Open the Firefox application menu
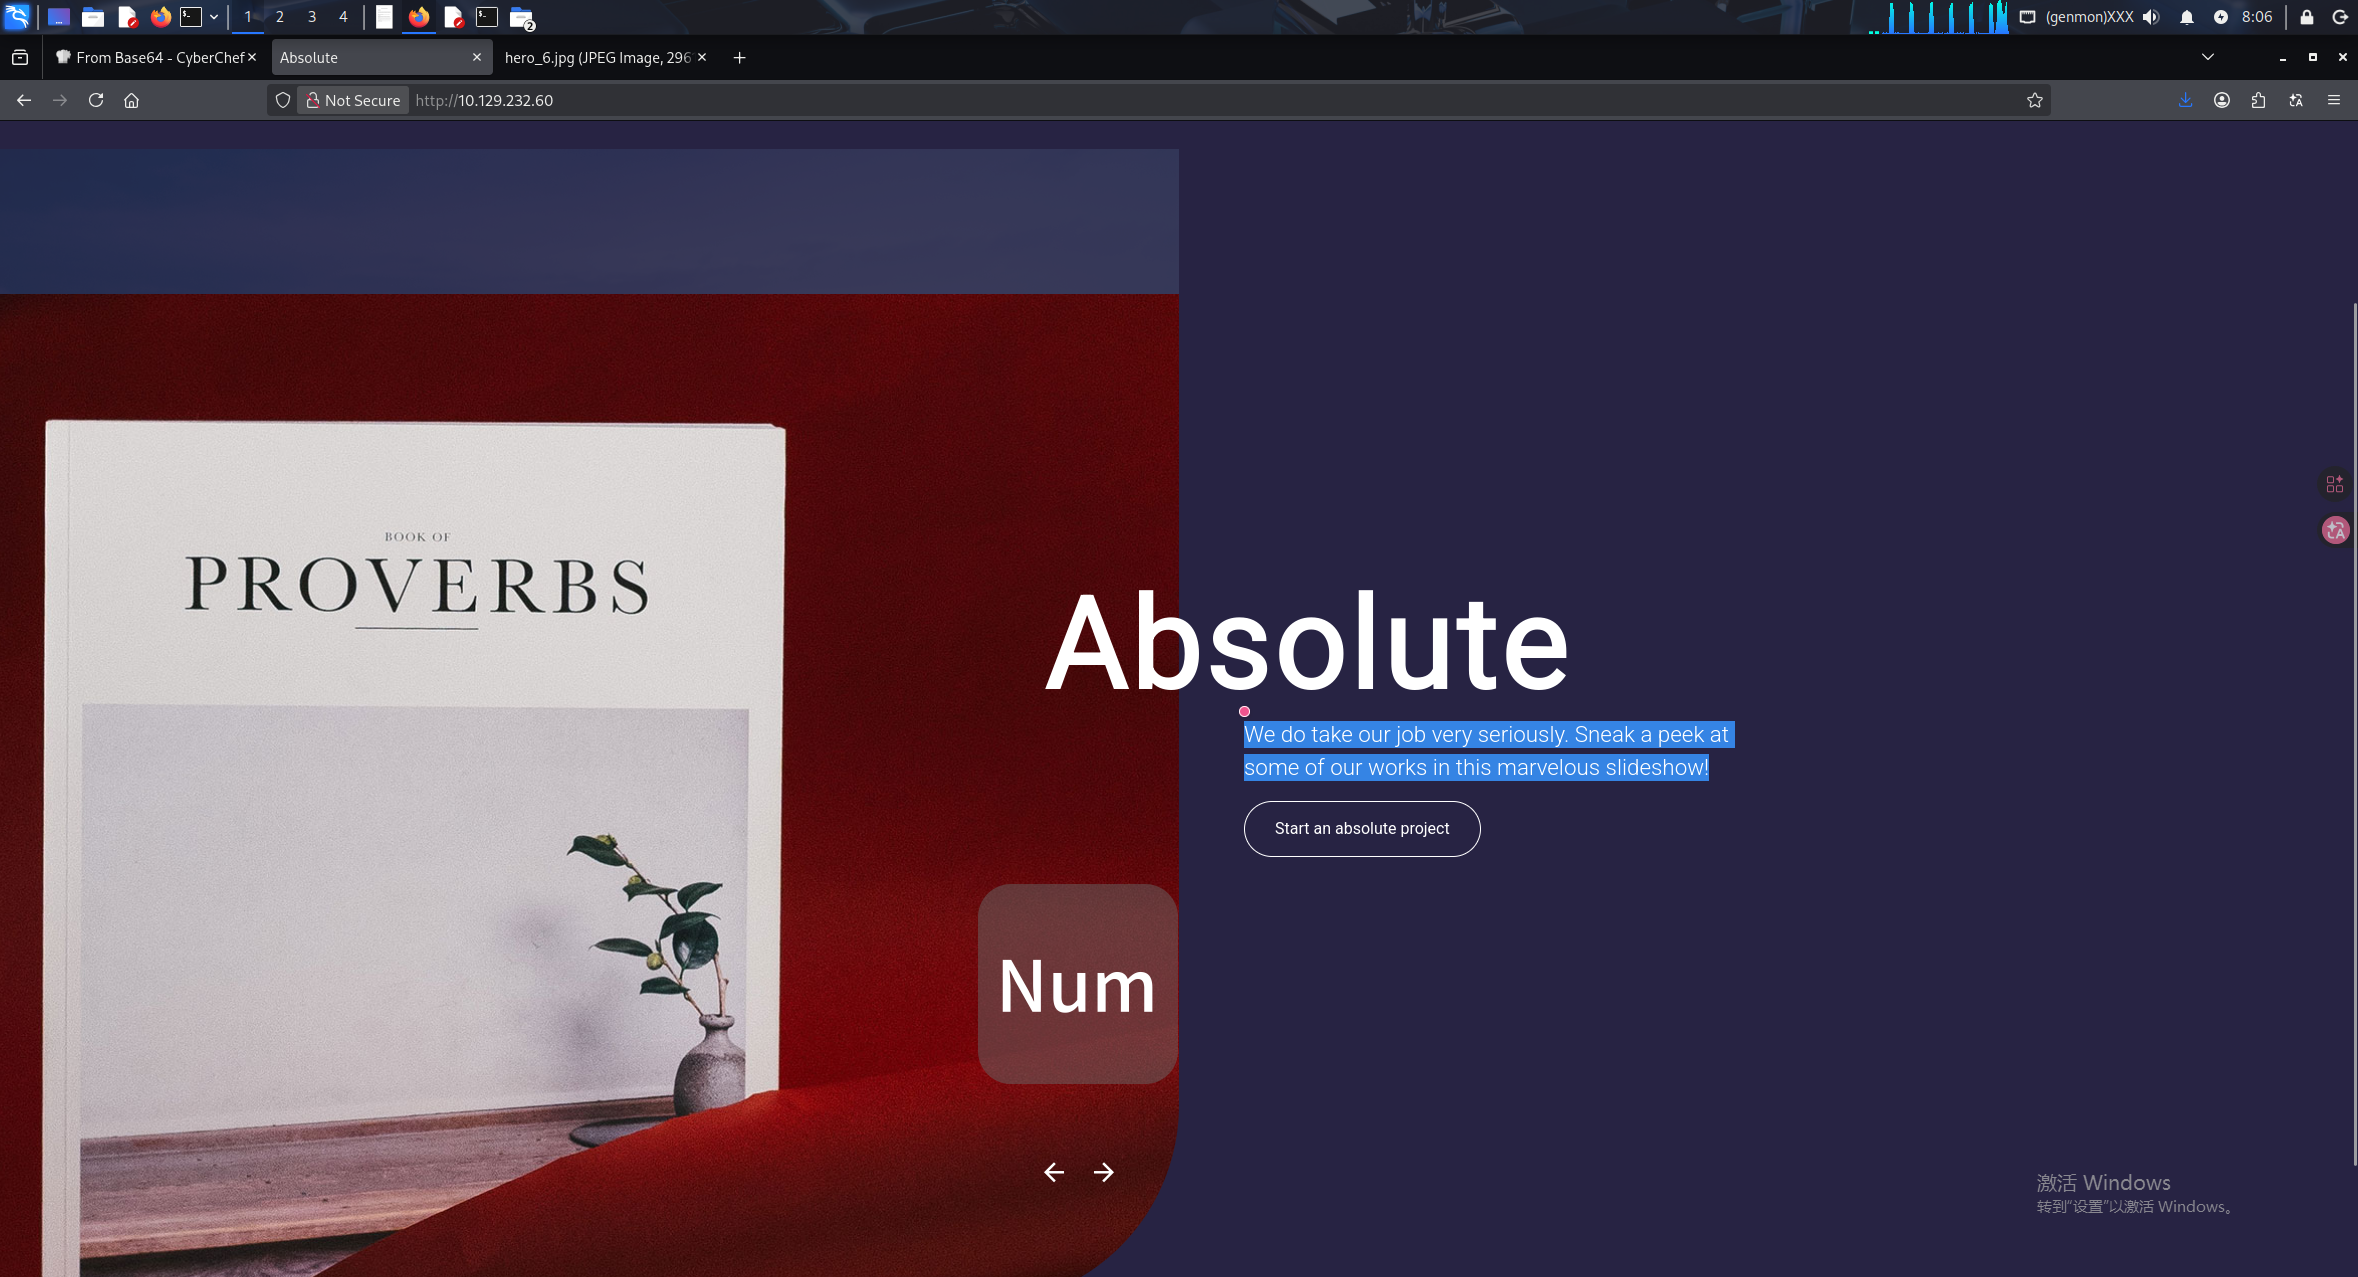Viewport: 2358px width, 1277px height. (x=2334, y=100)
